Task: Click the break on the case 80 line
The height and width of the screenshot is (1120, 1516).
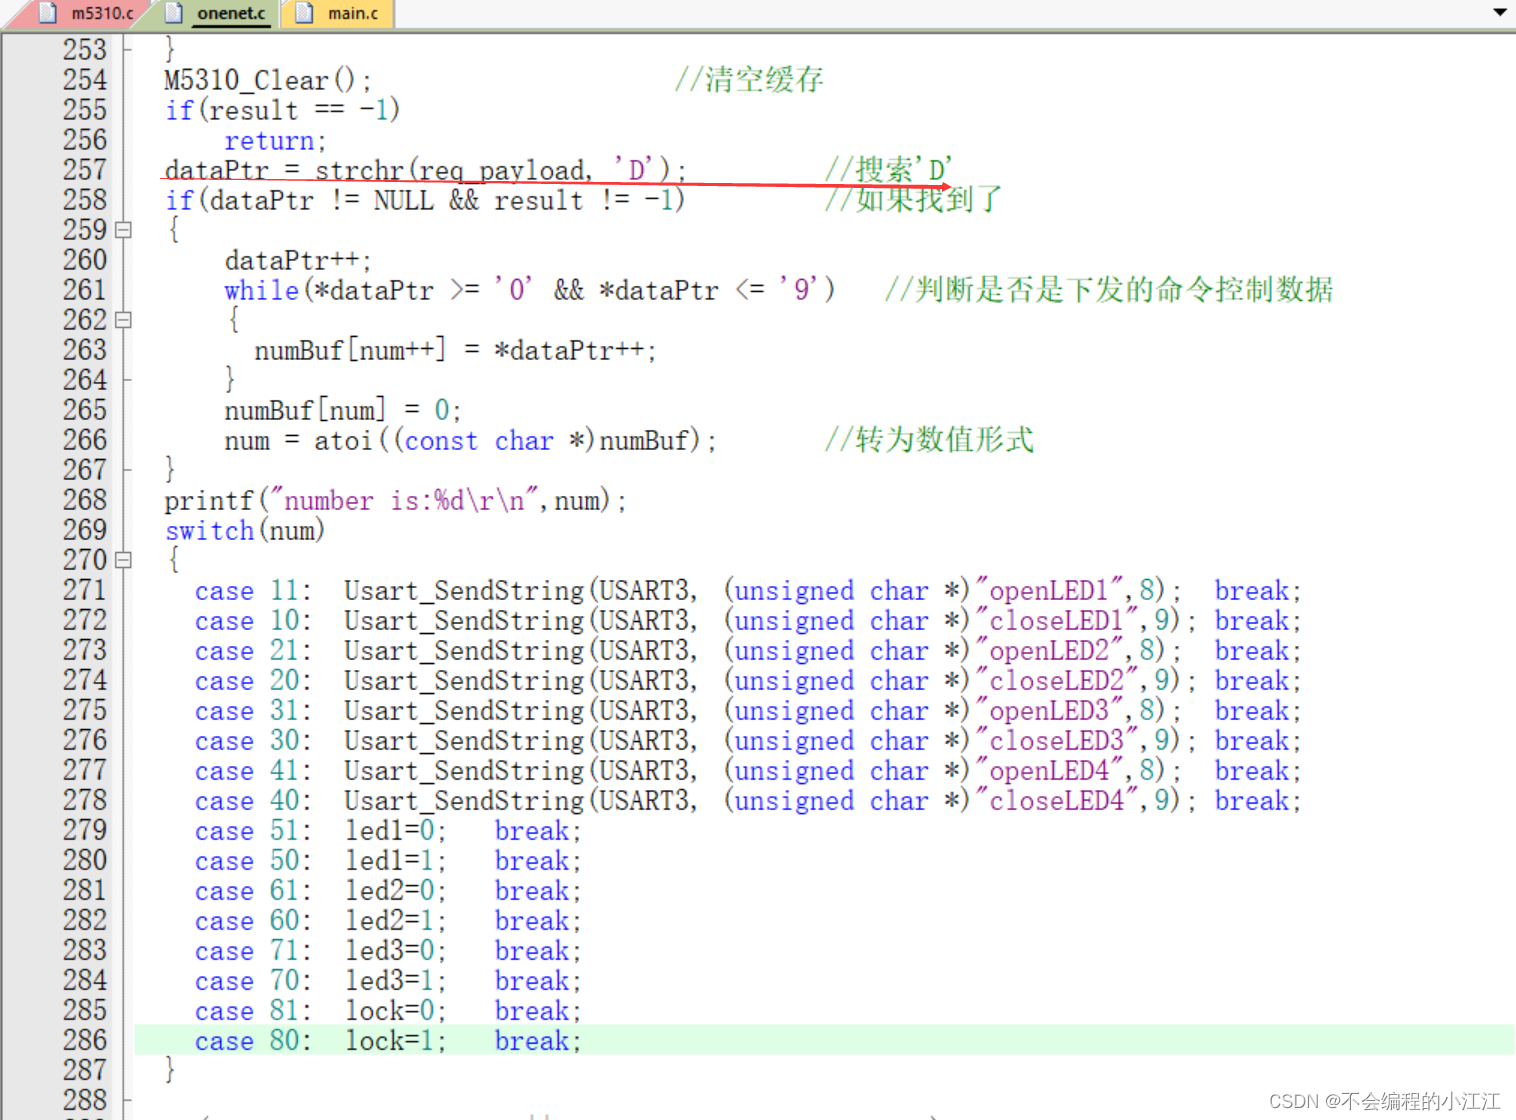Action: (x=537, y=1041)
